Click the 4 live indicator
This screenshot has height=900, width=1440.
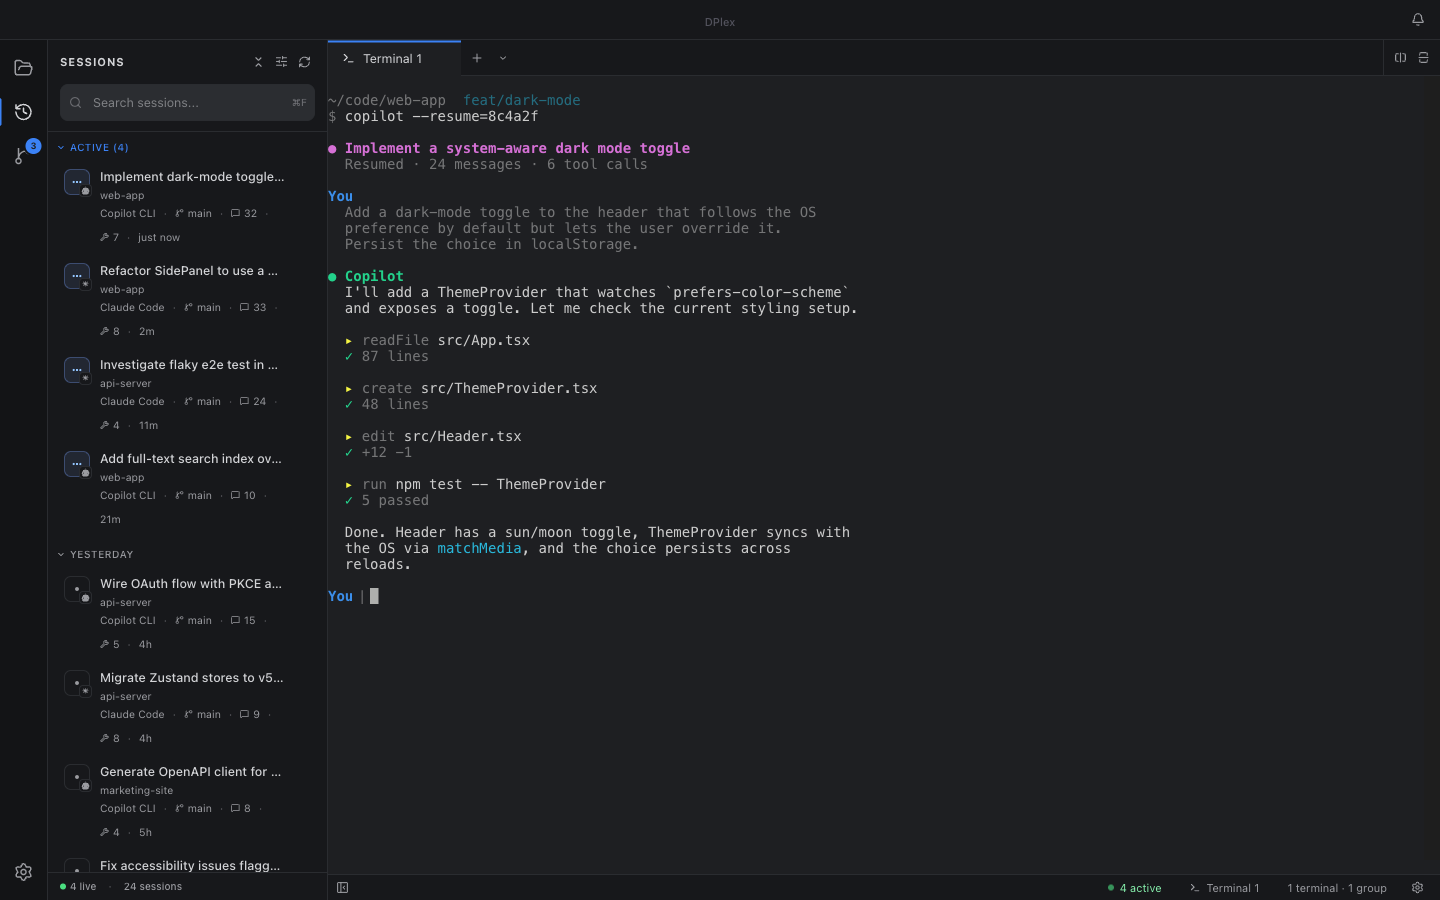pos(78,887)
